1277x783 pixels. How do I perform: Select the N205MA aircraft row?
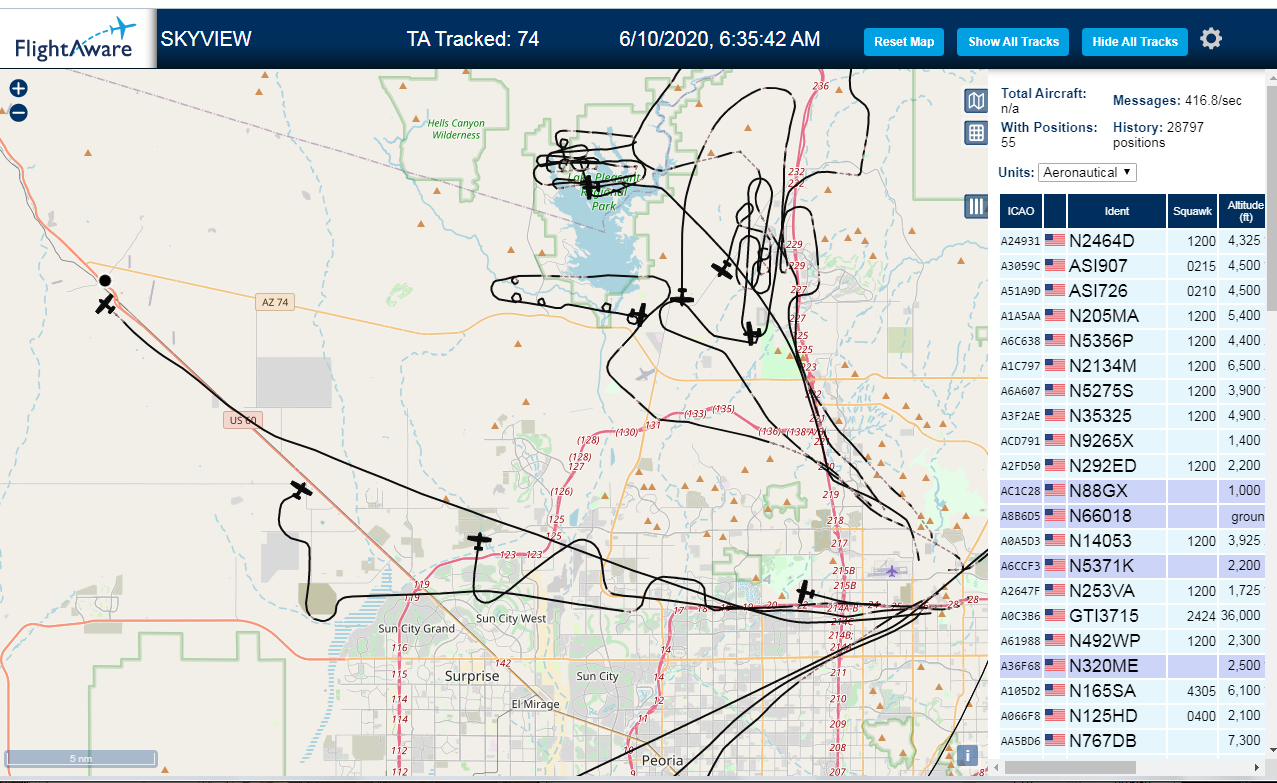[x=1132, y=316]
